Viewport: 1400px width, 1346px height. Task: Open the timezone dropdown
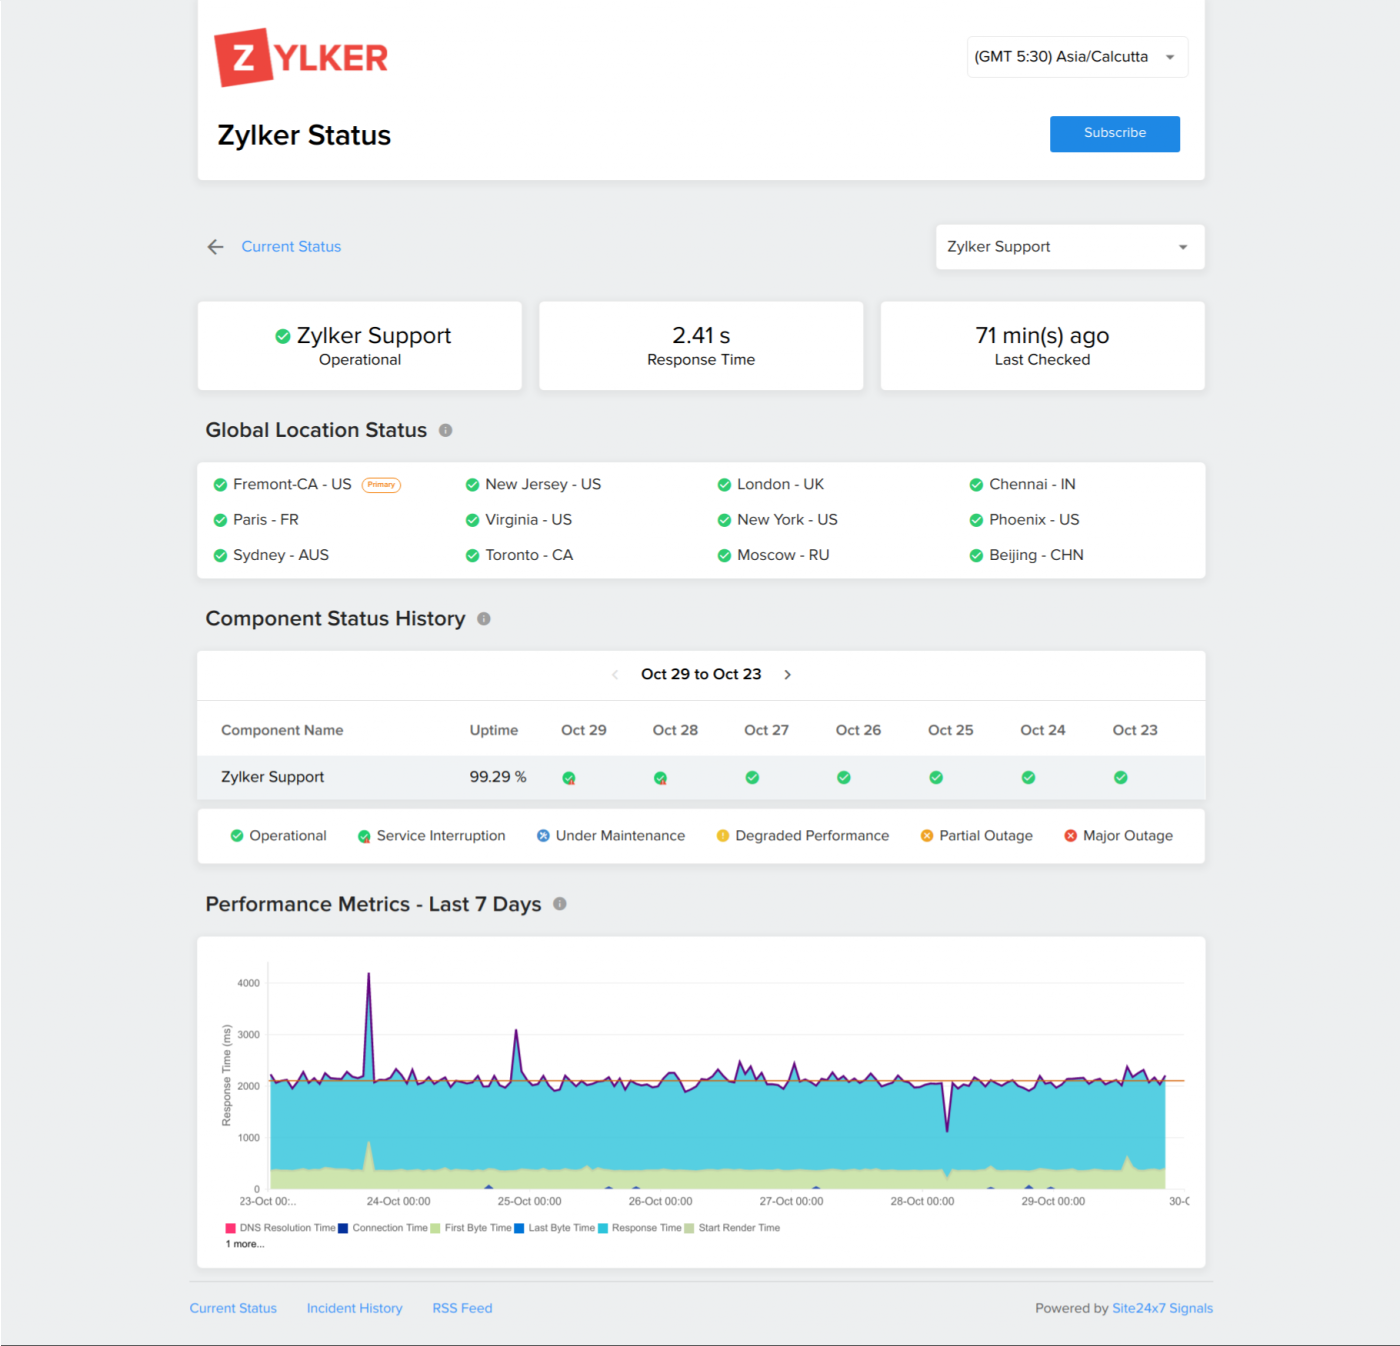pos(1077,57)
